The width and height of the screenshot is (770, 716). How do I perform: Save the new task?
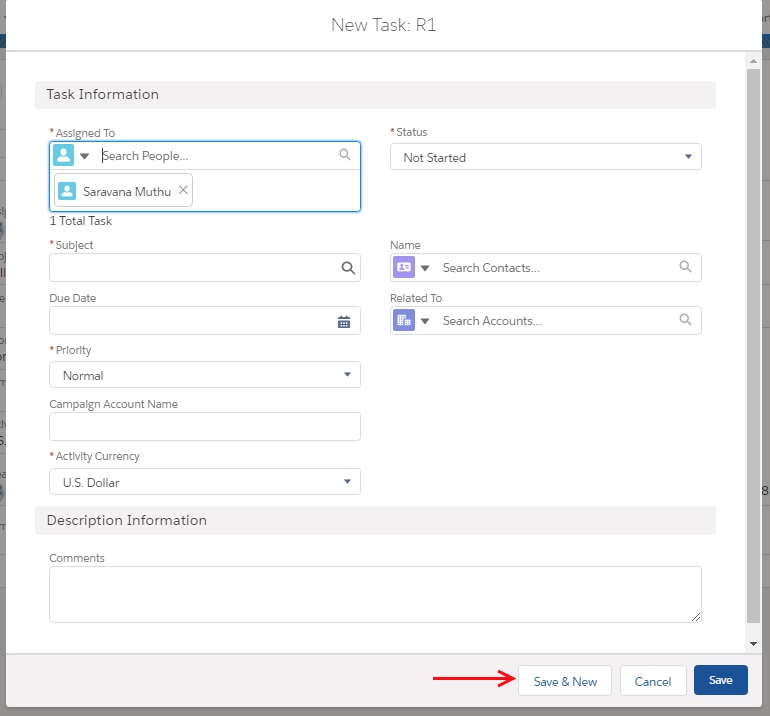coord(720,680)
